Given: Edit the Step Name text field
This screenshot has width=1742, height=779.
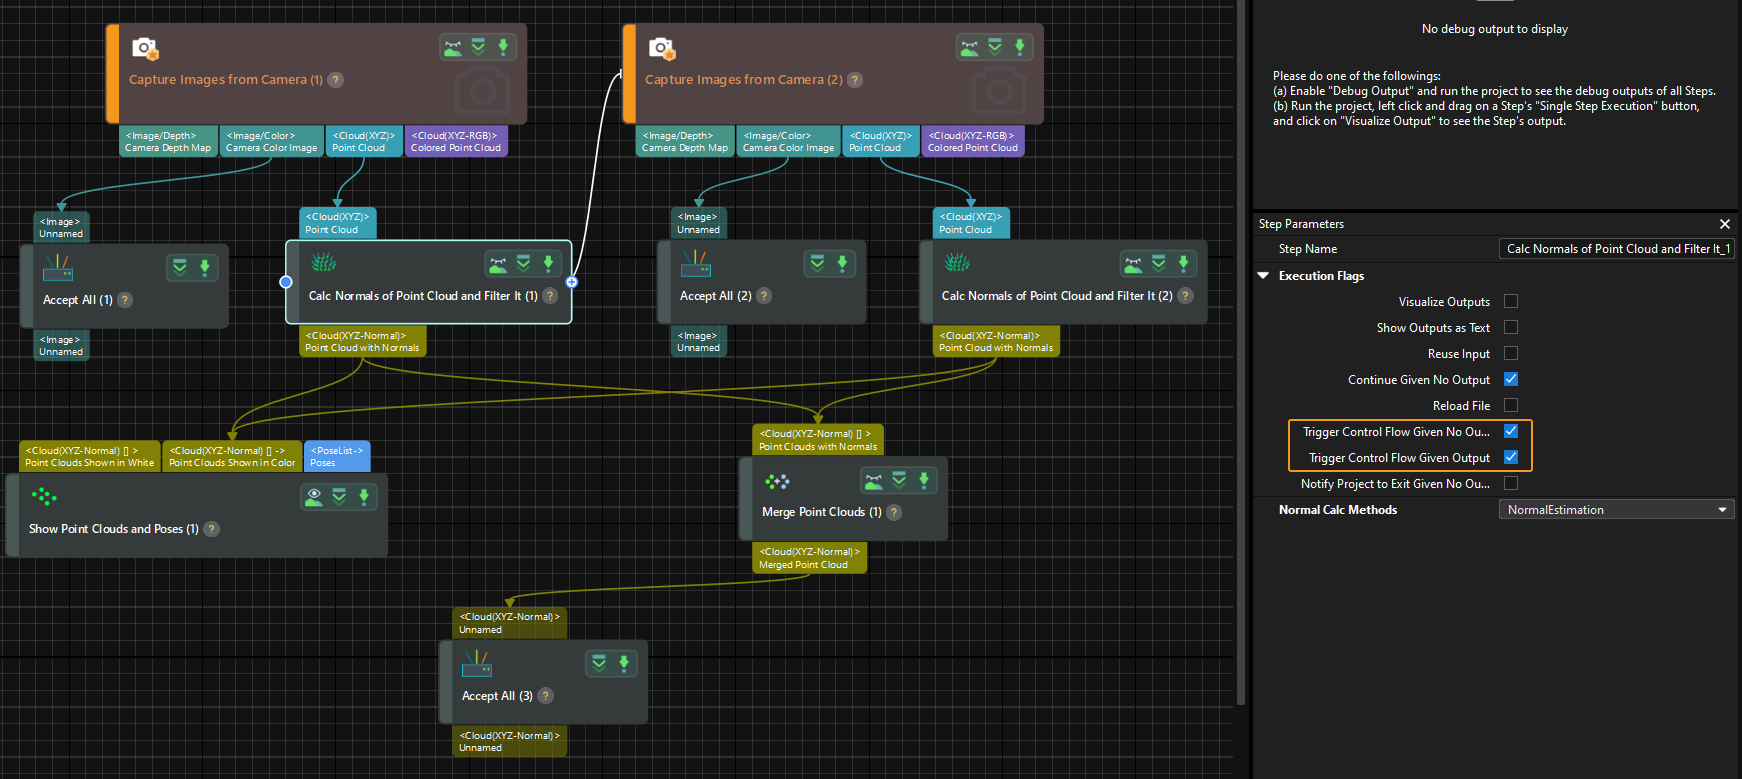Looking at the screenshot, I should pyautogui.click(x=1616, y=249).
